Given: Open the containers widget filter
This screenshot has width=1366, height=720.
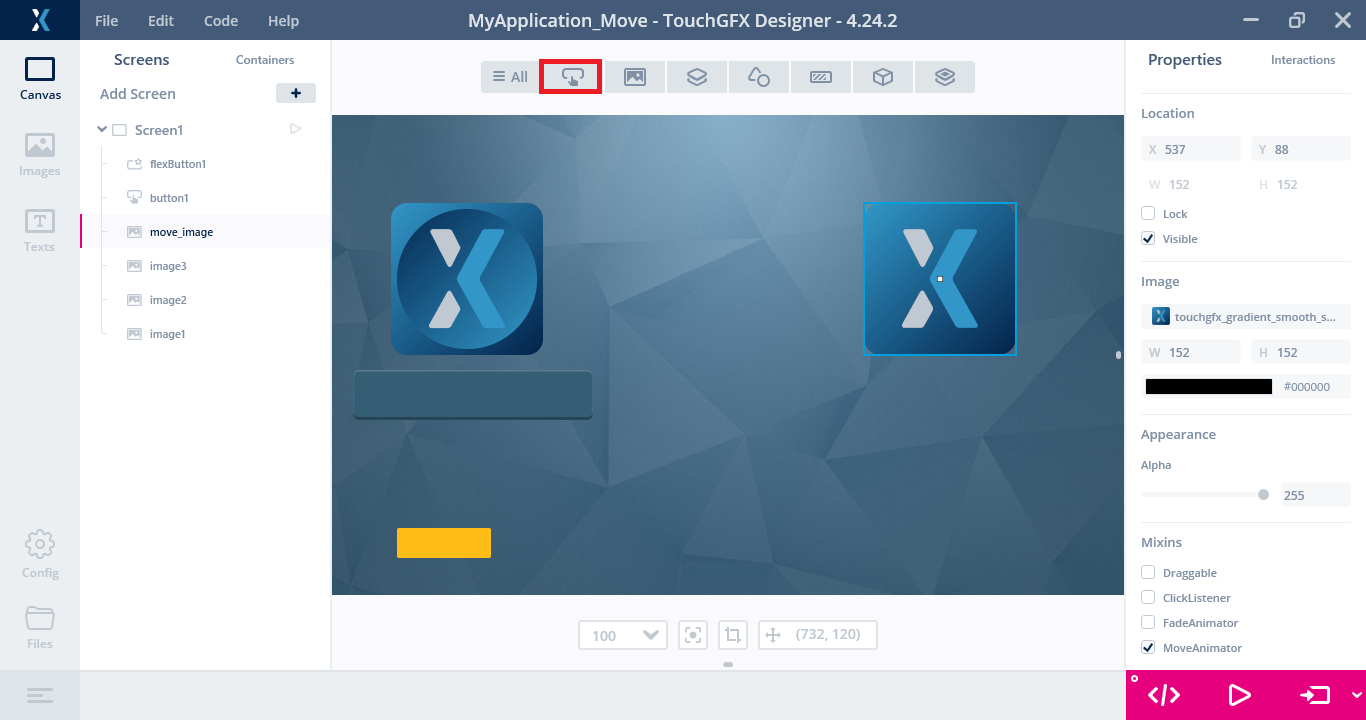Looking at the screenshot, I should point(697,76).
